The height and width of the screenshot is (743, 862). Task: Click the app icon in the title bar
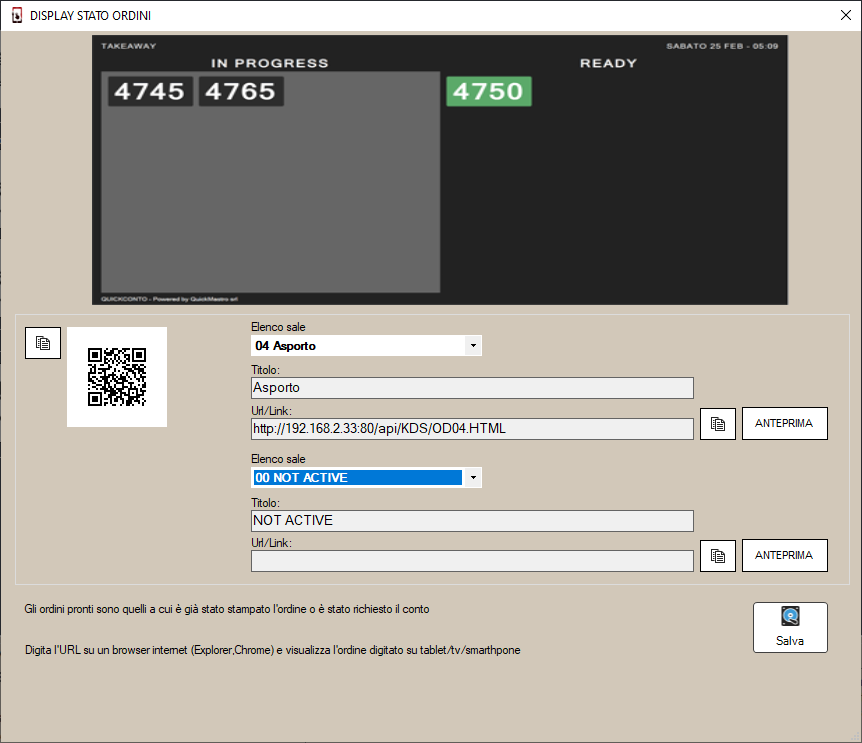(16, 16)
